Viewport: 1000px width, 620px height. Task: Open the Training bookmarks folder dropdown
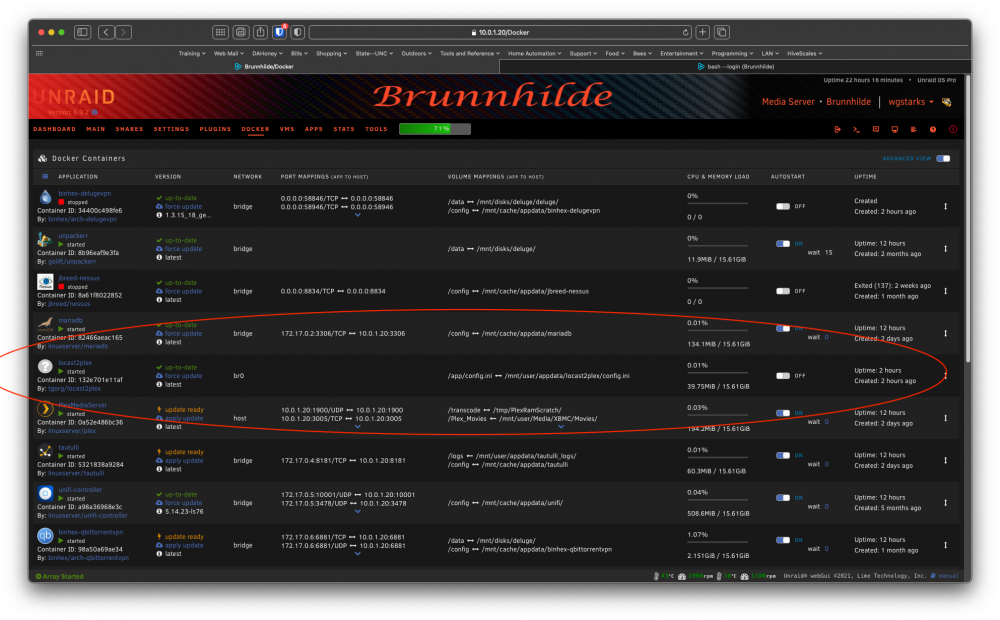192,54
